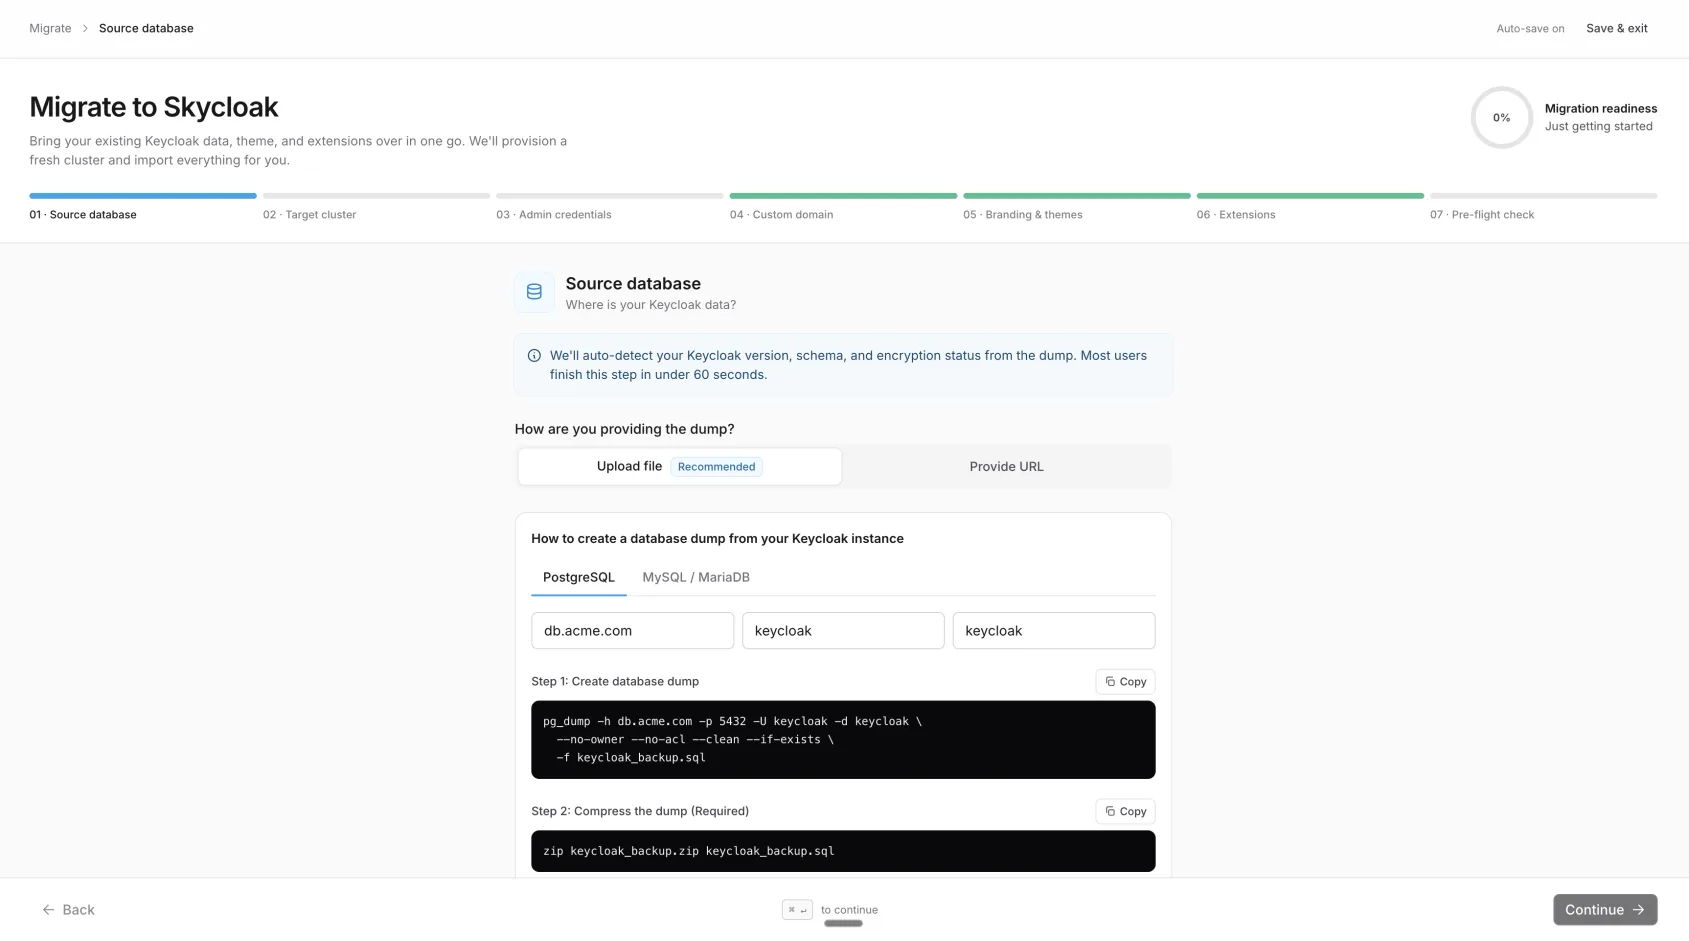Switch to the MySQL / MariaDB tab
Viewport: 1689px width, 941px height.
696,577
